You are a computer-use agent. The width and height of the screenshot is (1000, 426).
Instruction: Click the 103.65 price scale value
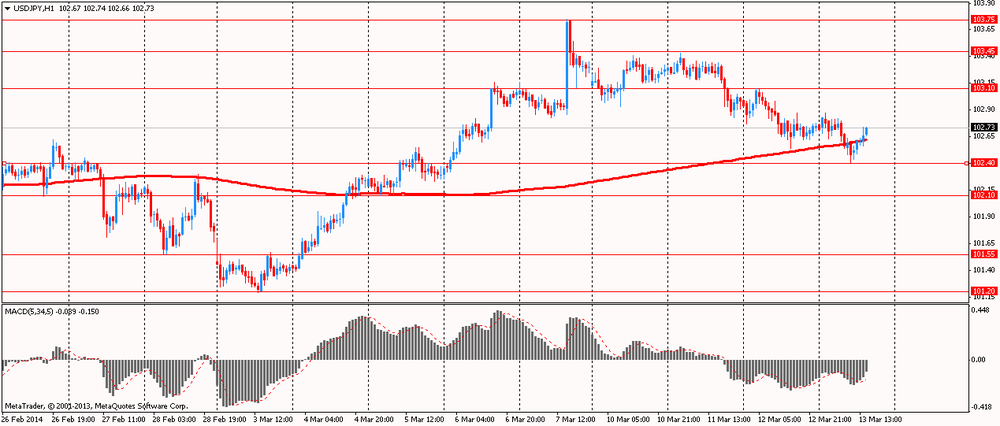tap(983, 29)
